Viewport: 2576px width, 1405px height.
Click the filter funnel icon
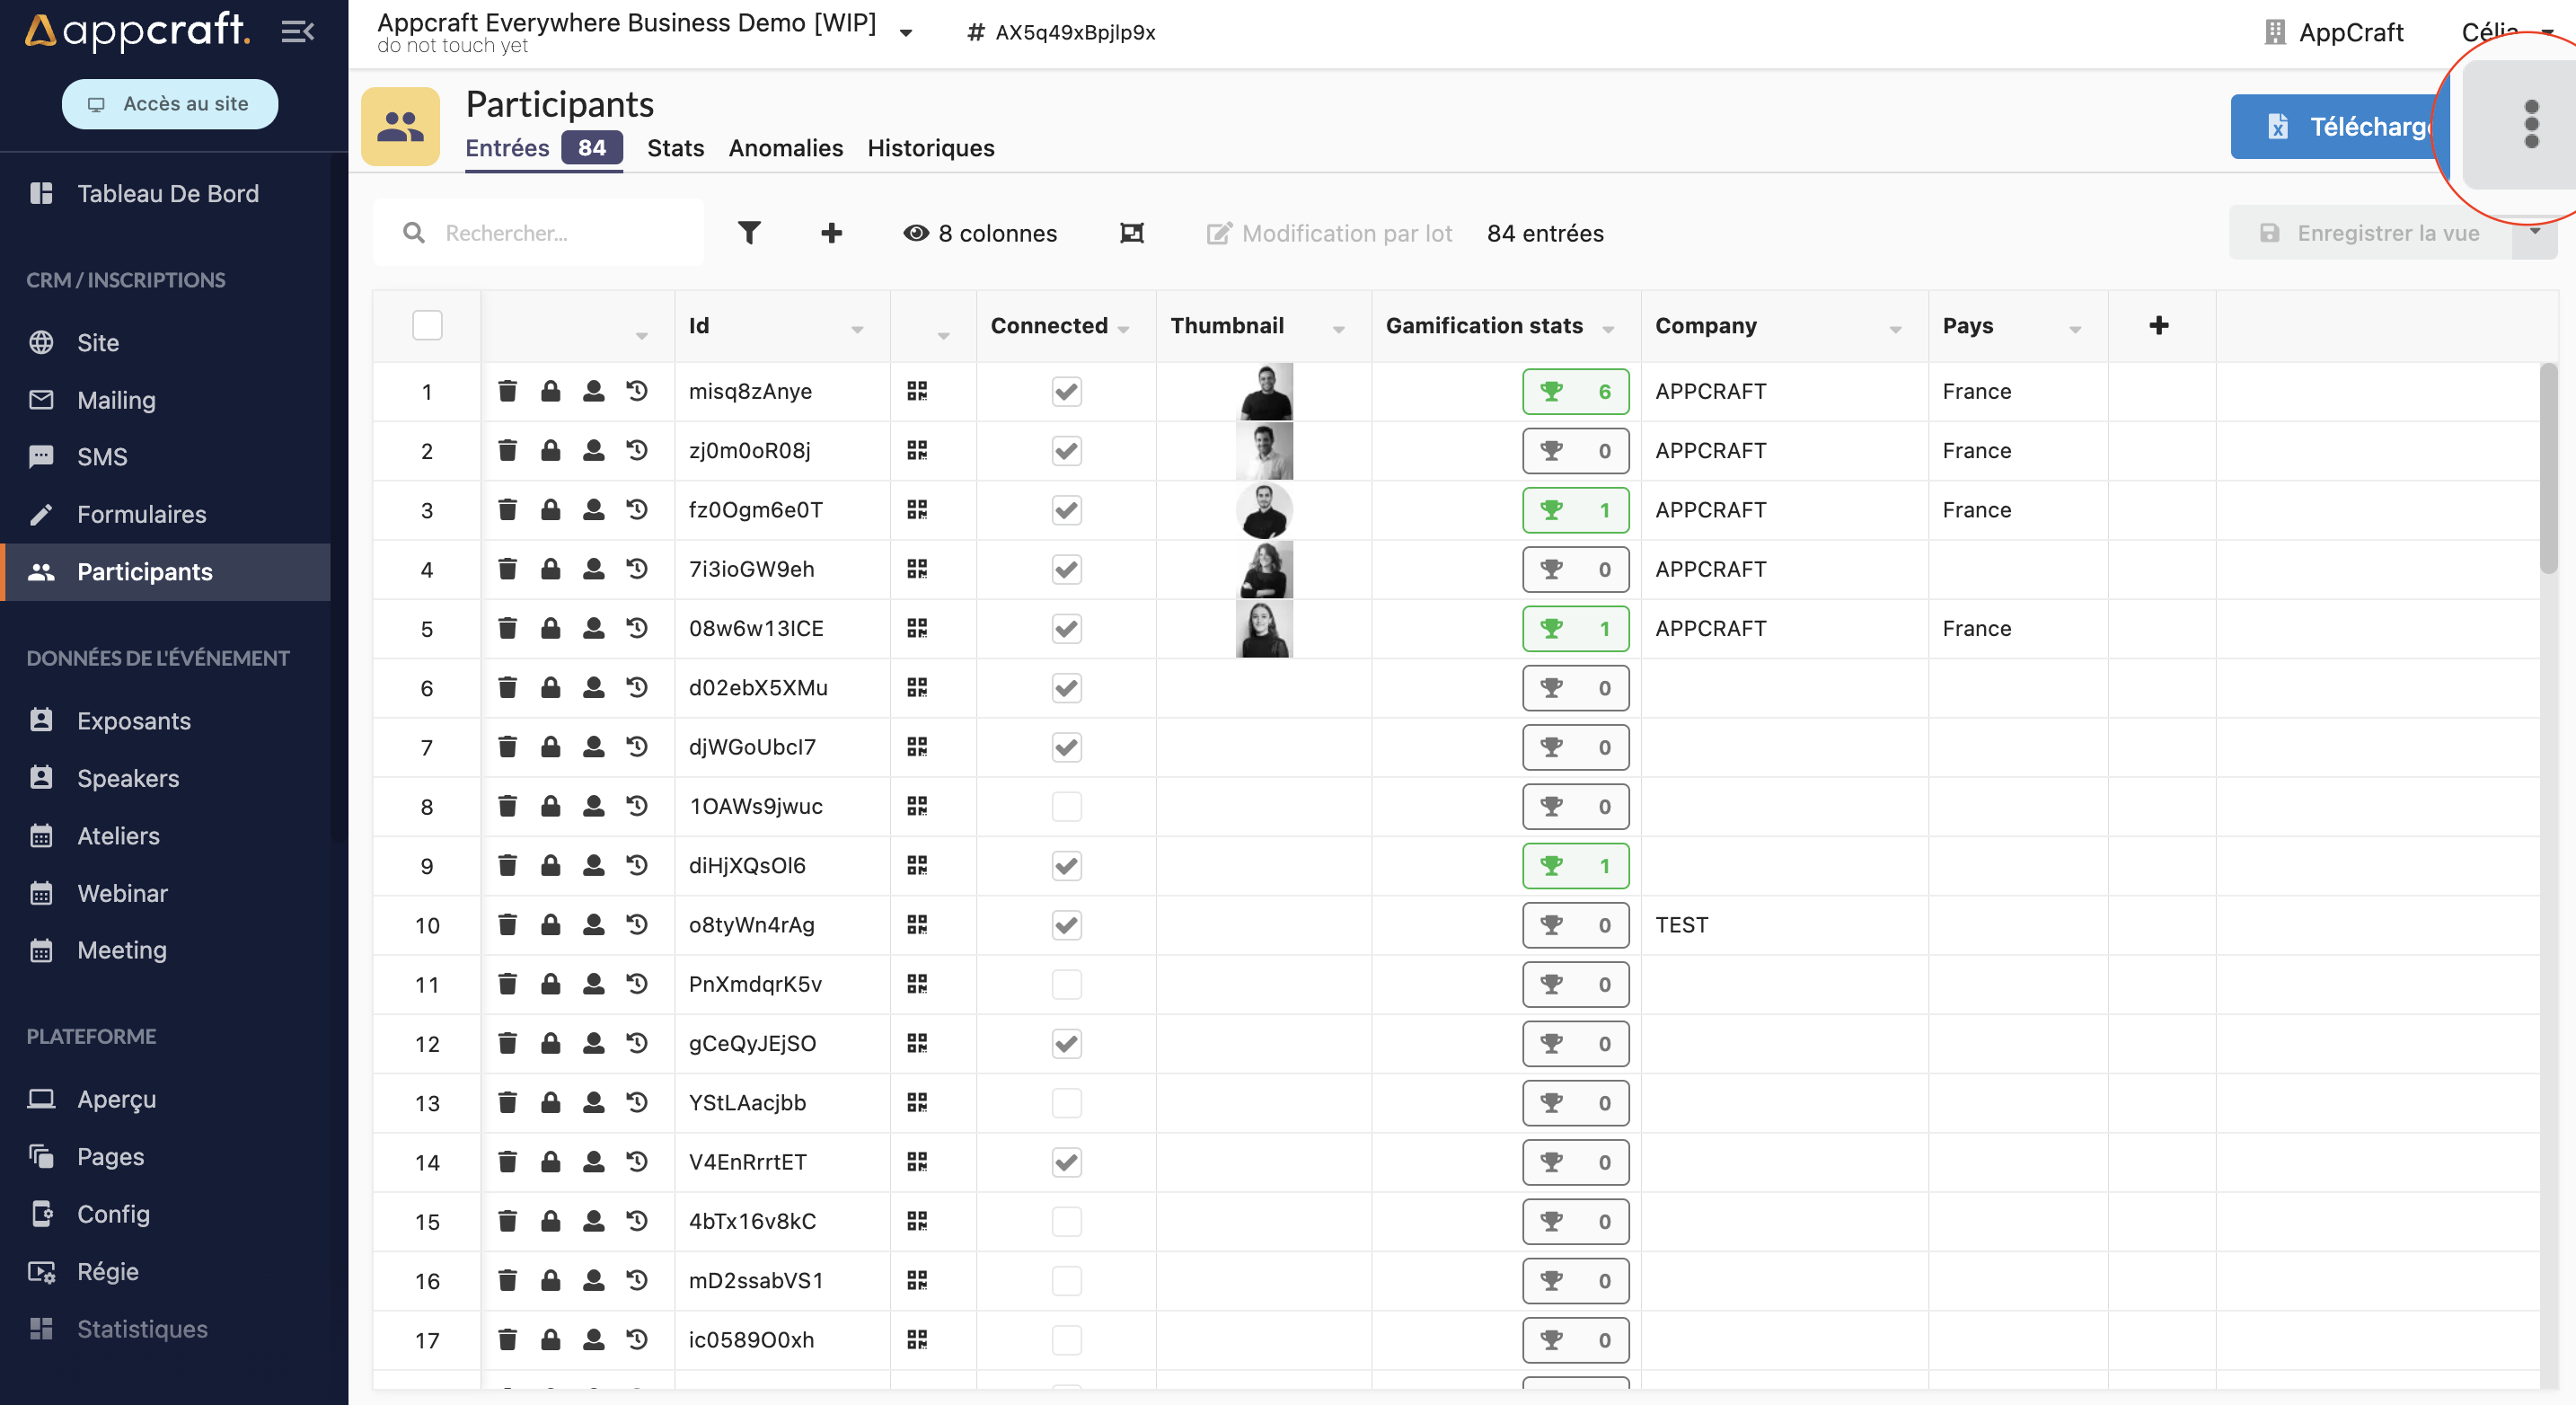coord(749,233)
